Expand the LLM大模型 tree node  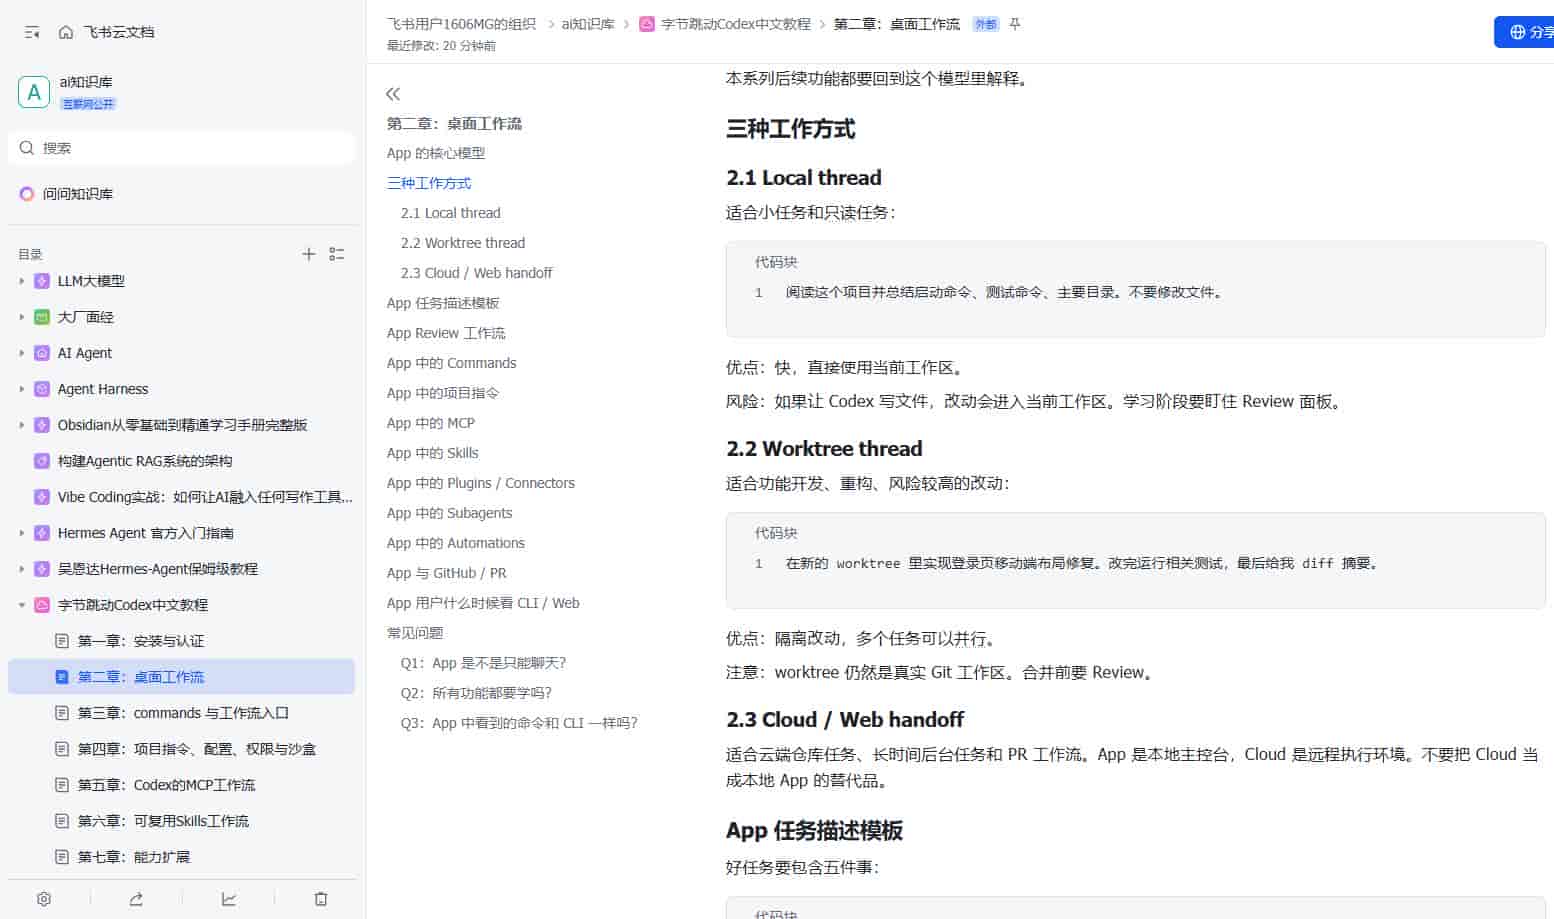tap(22, 281)
